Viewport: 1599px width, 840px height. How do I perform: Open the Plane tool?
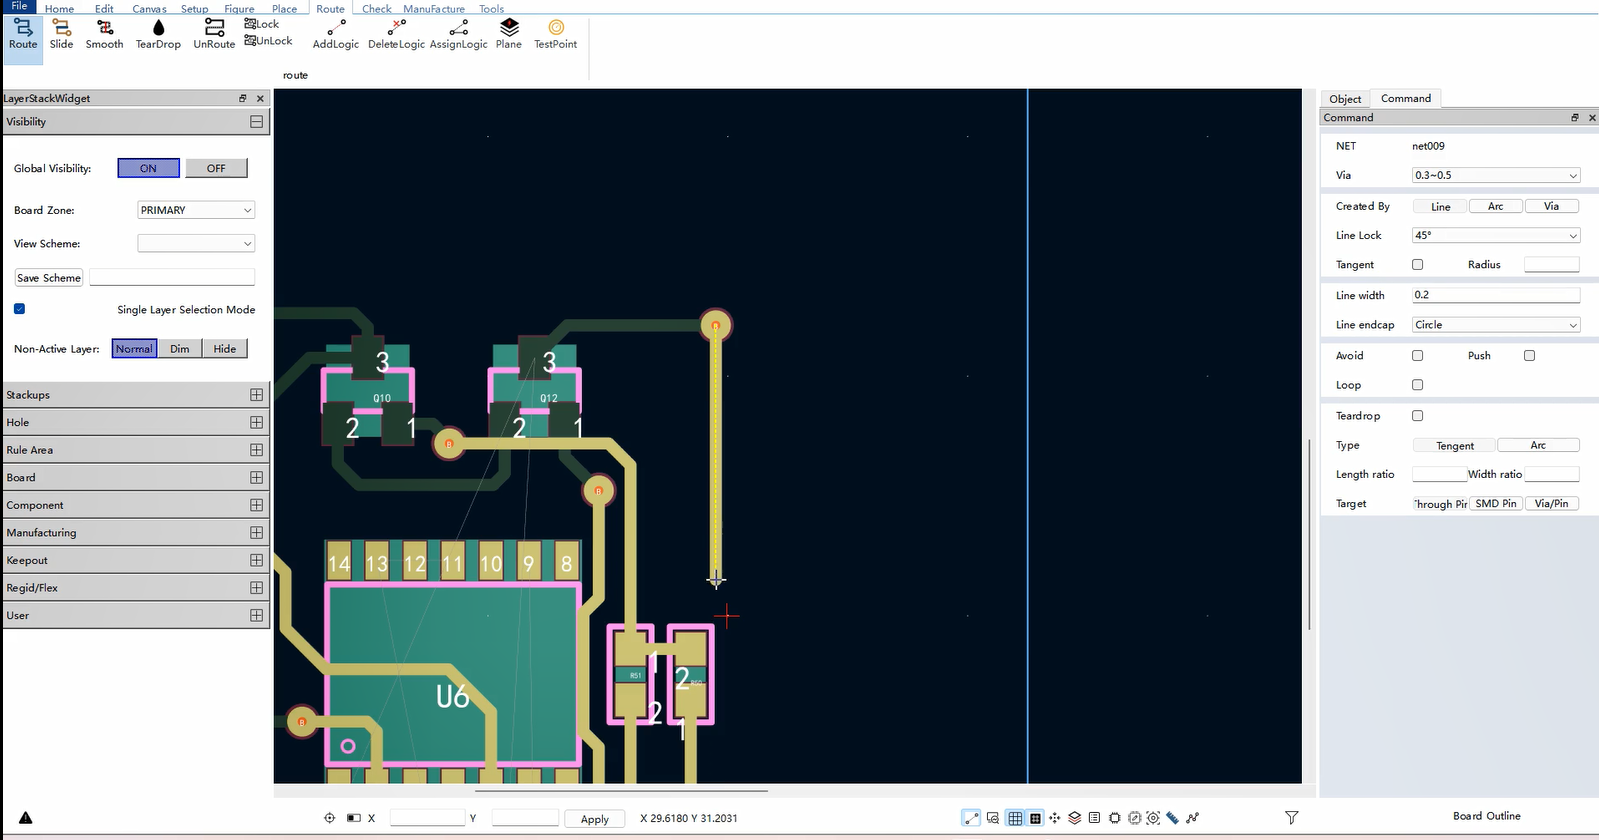(509, 33)
